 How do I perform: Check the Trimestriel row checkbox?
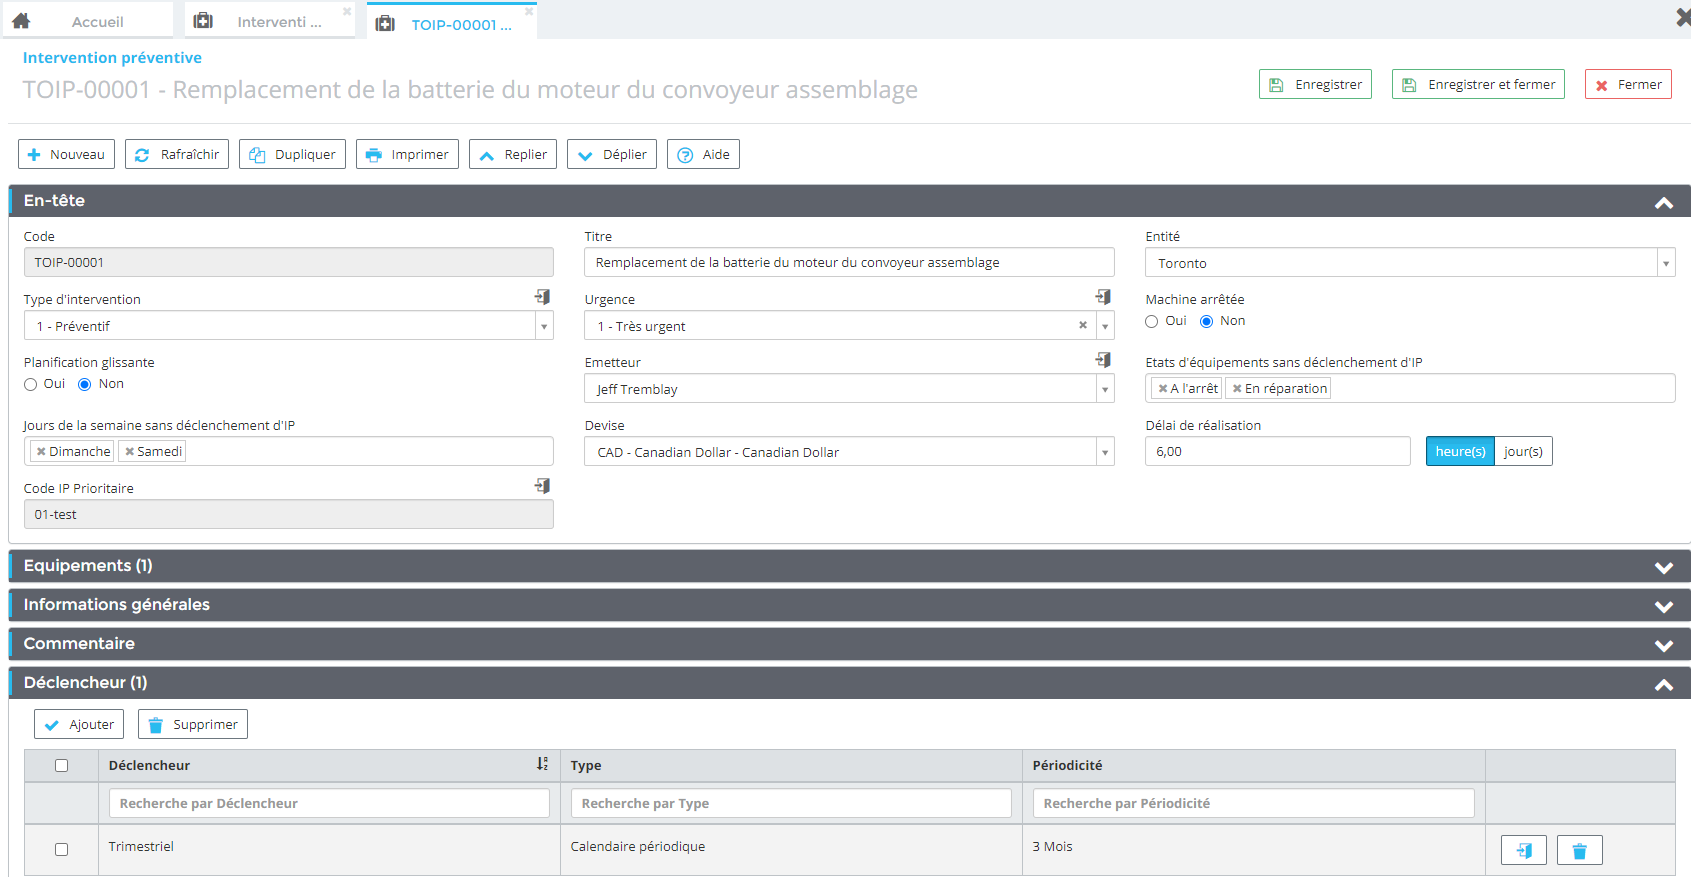pyautogui.click(x=62, y=849)
